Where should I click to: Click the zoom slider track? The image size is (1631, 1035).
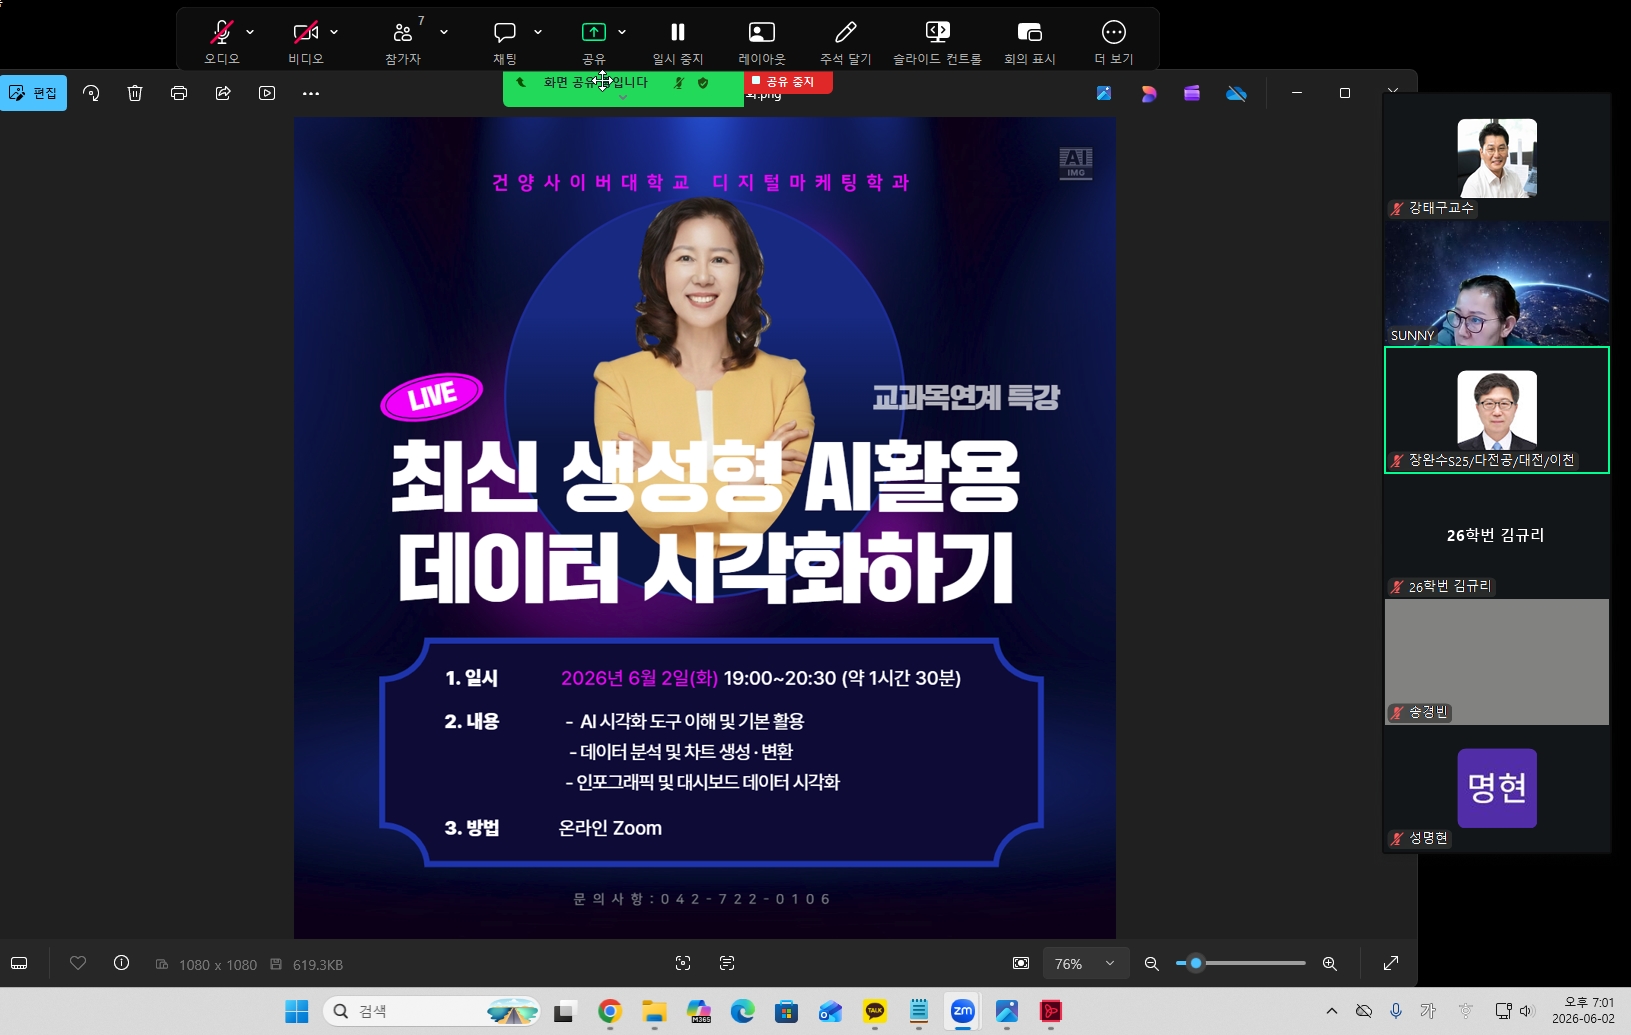coord(1241,963)
